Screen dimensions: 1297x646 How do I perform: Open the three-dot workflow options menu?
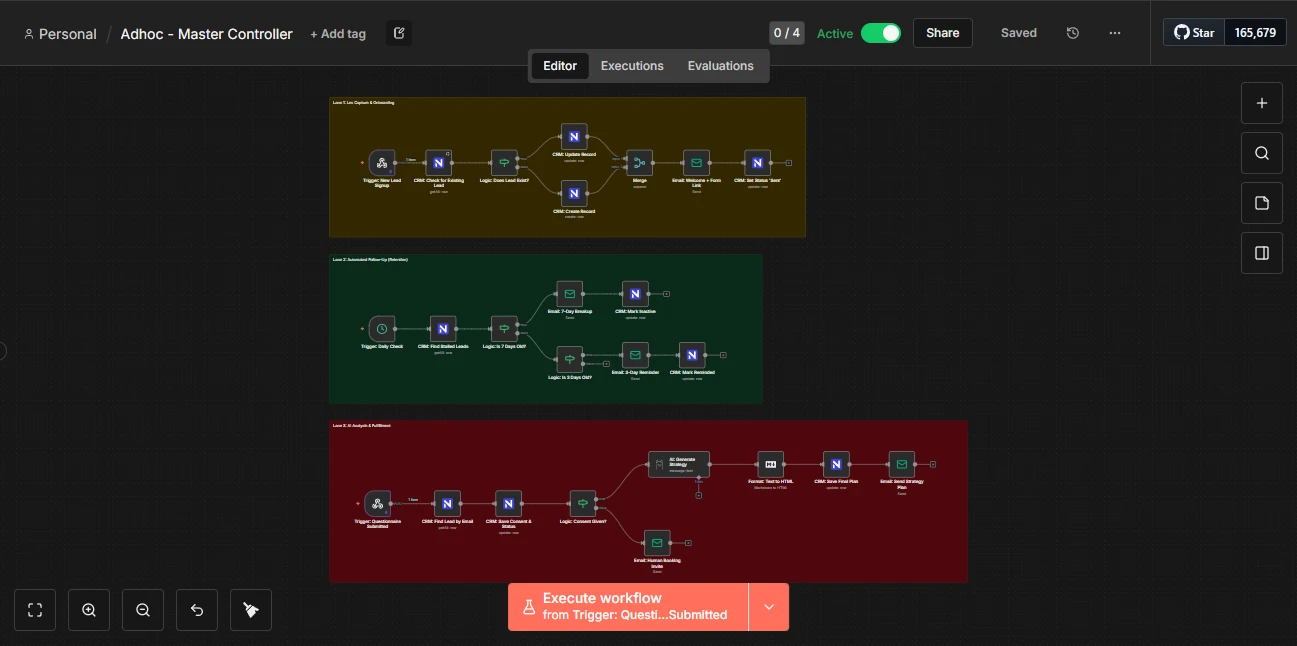pos(1114,32)
